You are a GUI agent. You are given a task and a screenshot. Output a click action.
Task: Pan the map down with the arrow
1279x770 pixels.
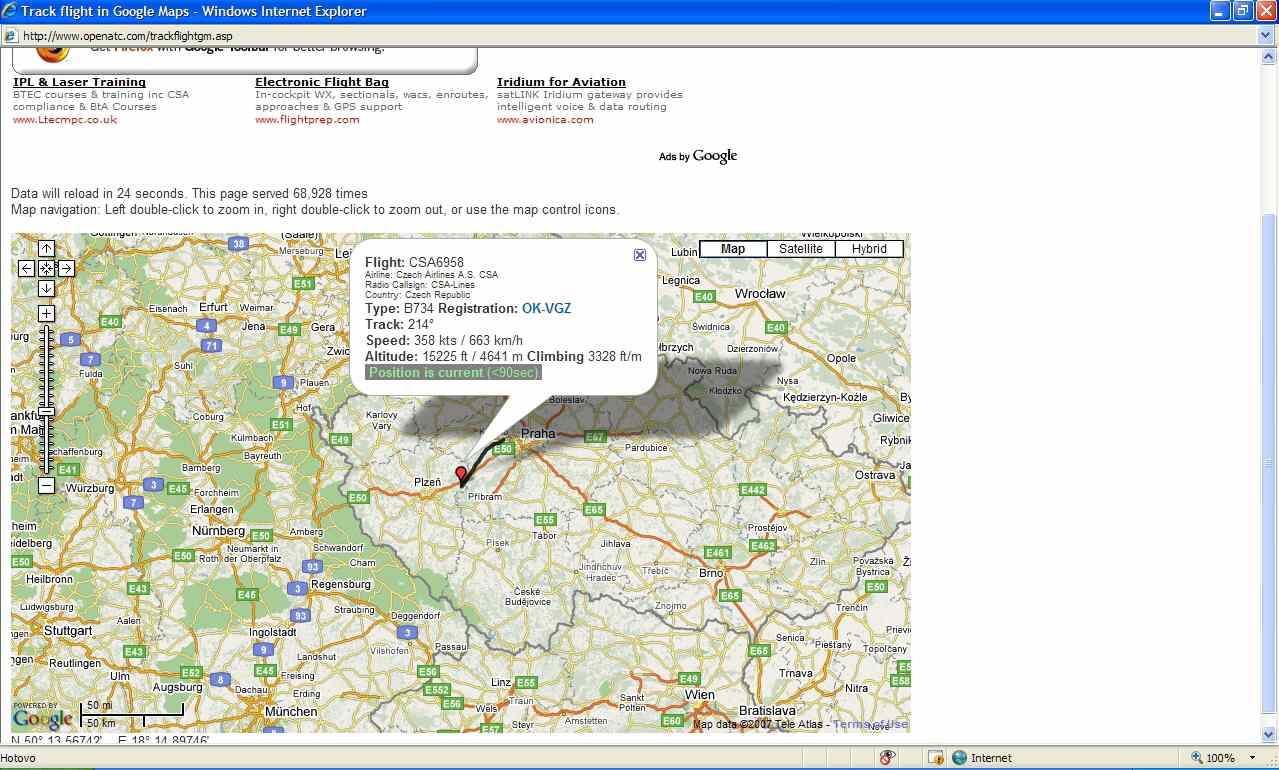click(x=46, y=288)
